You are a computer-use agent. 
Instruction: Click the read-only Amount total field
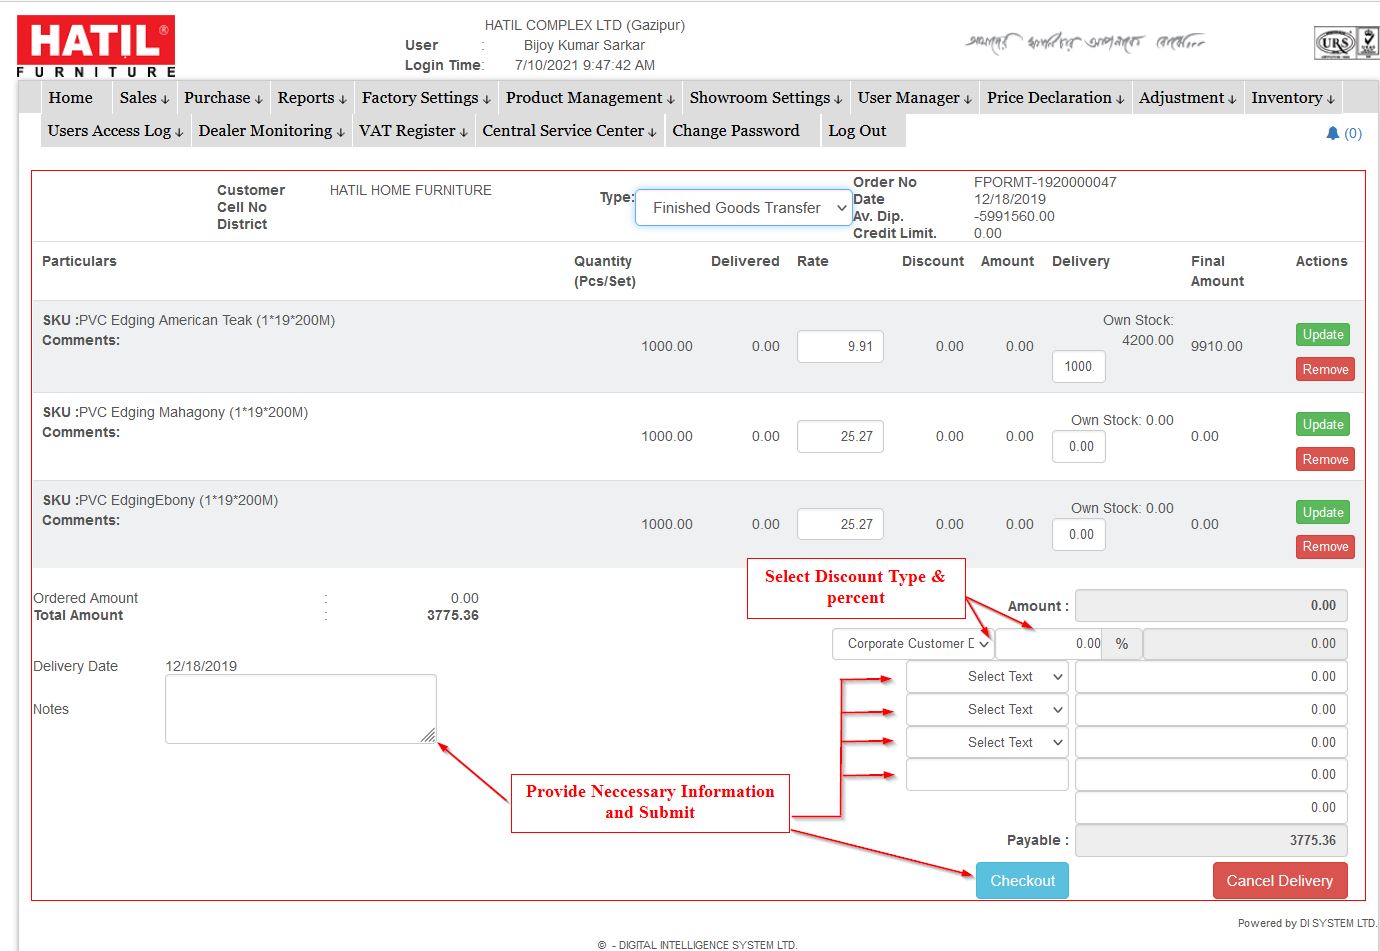point(1211,606)
